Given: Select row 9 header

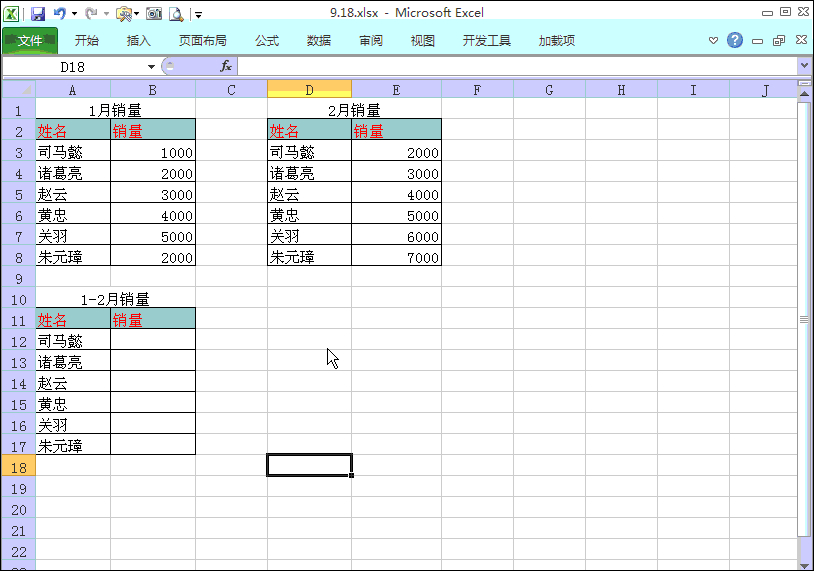Looking at the screenshot, I should click(19, 278).
